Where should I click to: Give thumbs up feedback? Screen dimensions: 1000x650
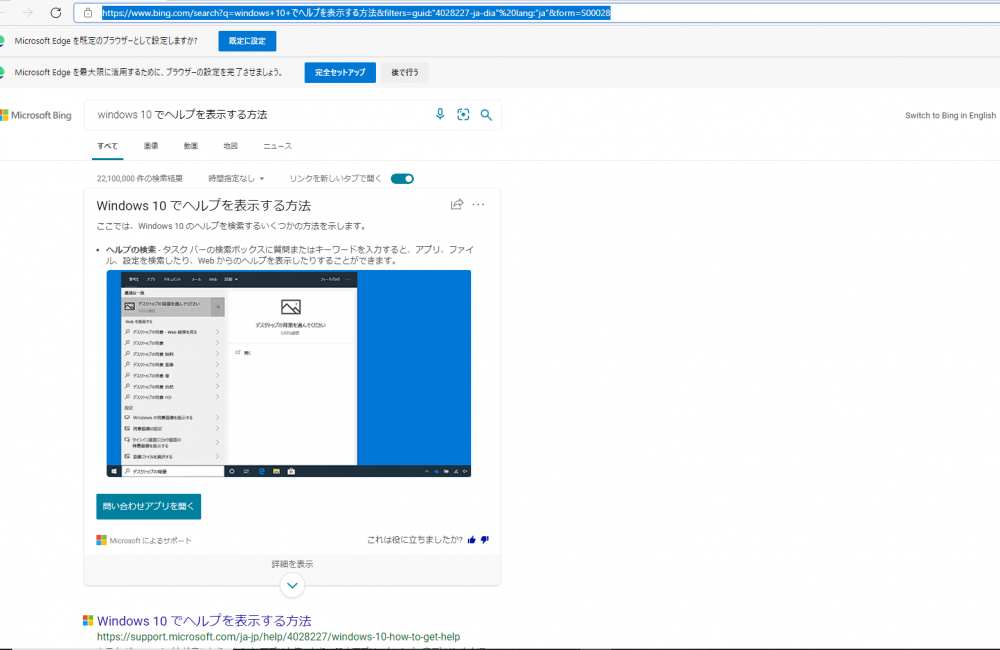click(x=472, y=540)
